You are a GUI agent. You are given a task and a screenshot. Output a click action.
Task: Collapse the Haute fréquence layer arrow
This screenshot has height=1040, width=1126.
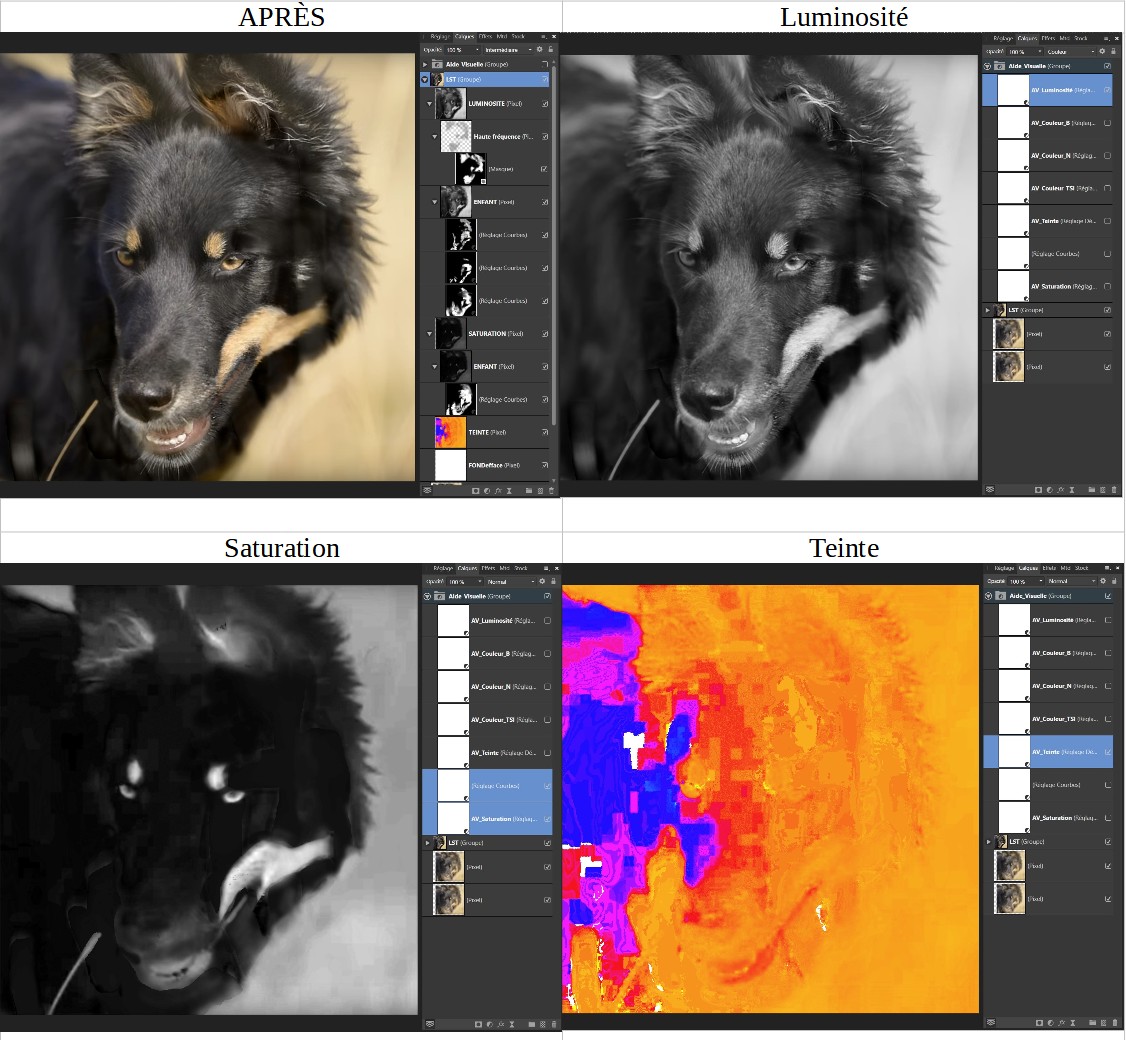(434, 136)
